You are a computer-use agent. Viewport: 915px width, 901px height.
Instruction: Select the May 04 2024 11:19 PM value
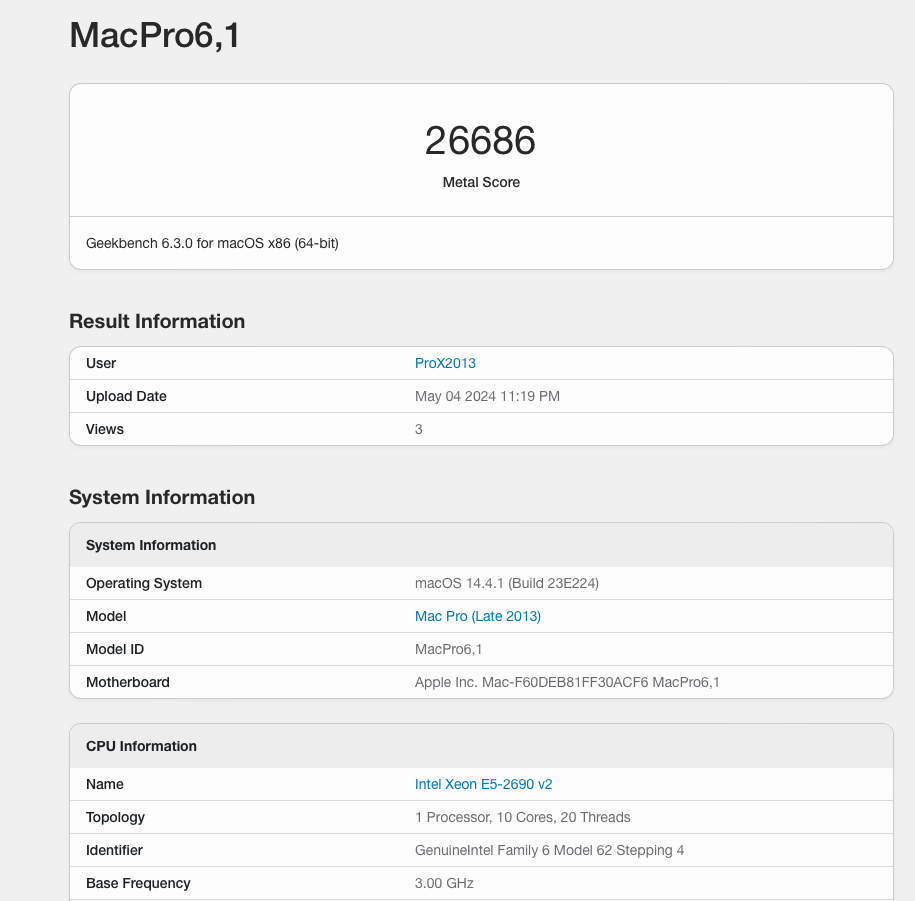click(487, 396)
